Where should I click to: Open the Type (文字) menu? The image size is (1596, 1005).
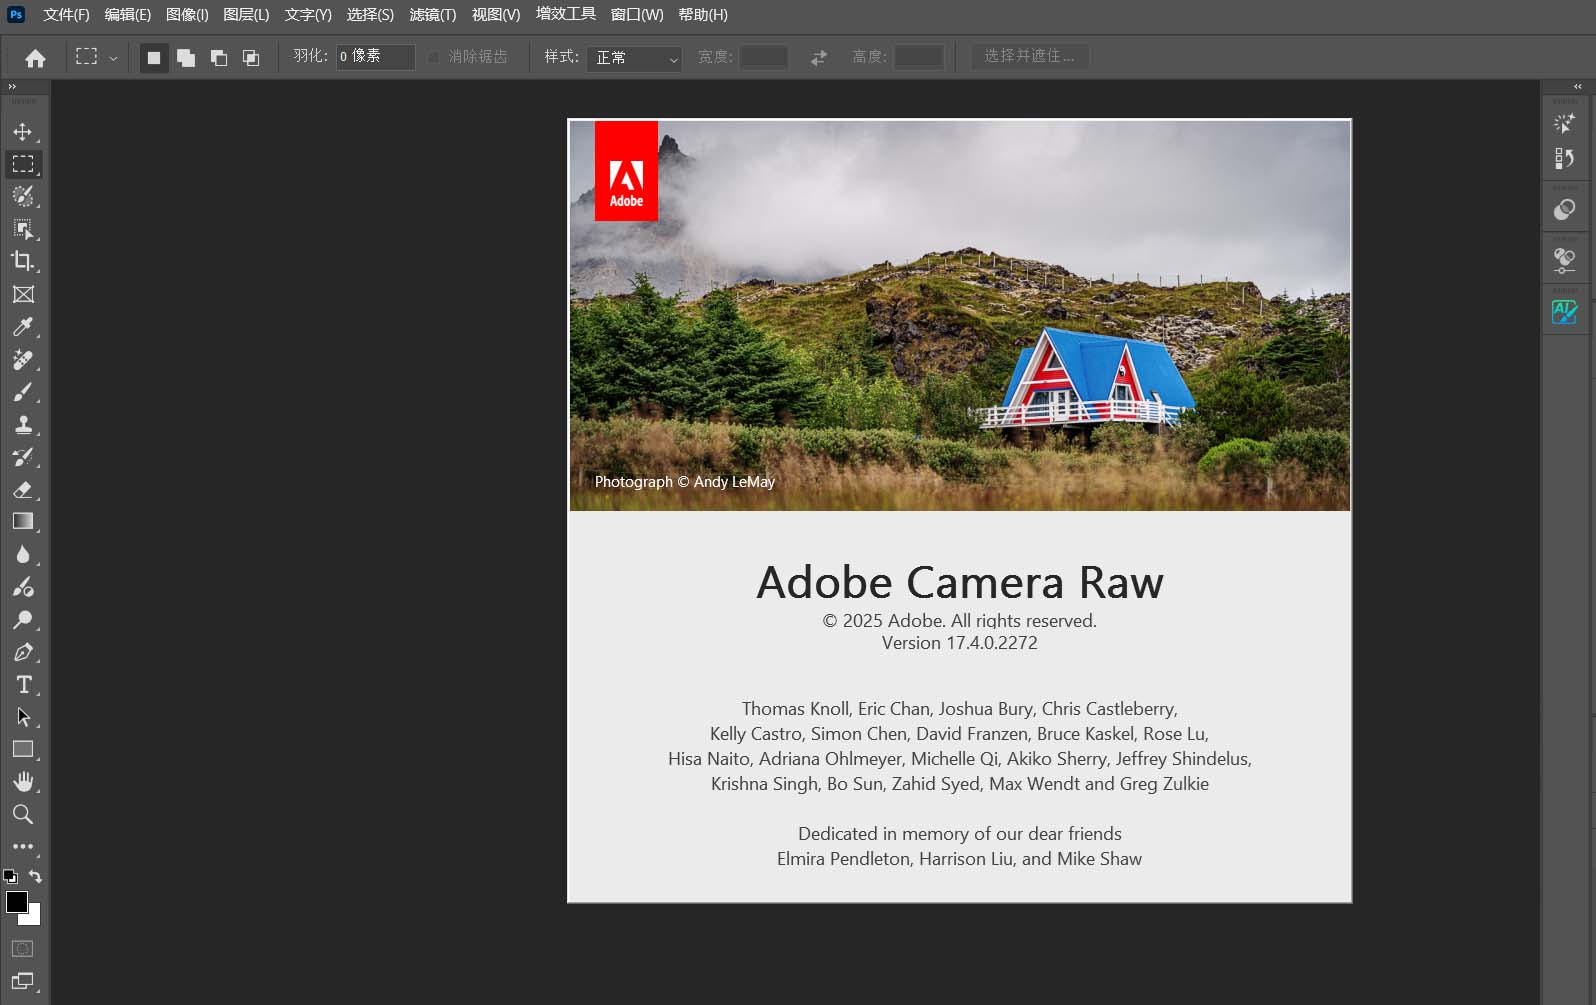308,15
